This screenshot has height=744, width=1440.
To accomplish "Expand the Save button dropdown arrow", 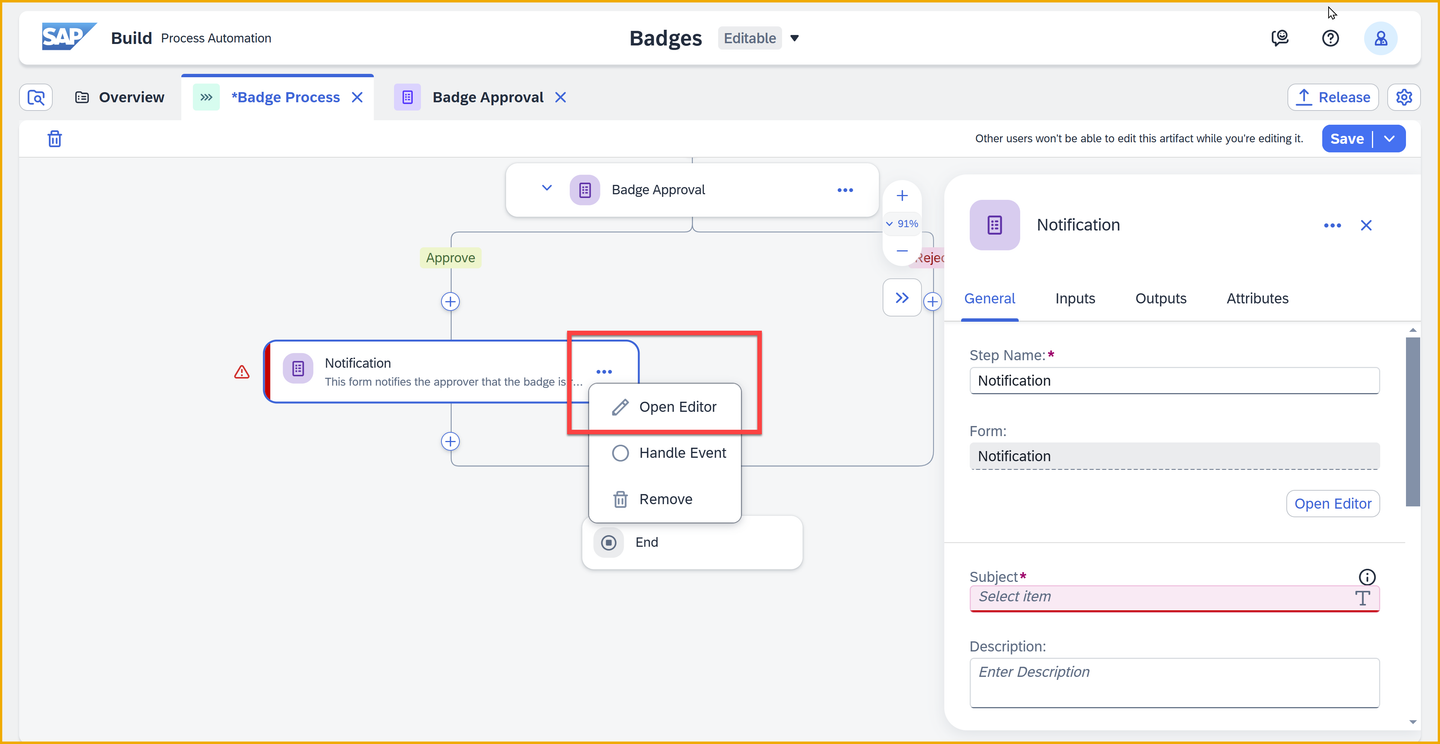I will (x=1389, y=139).
